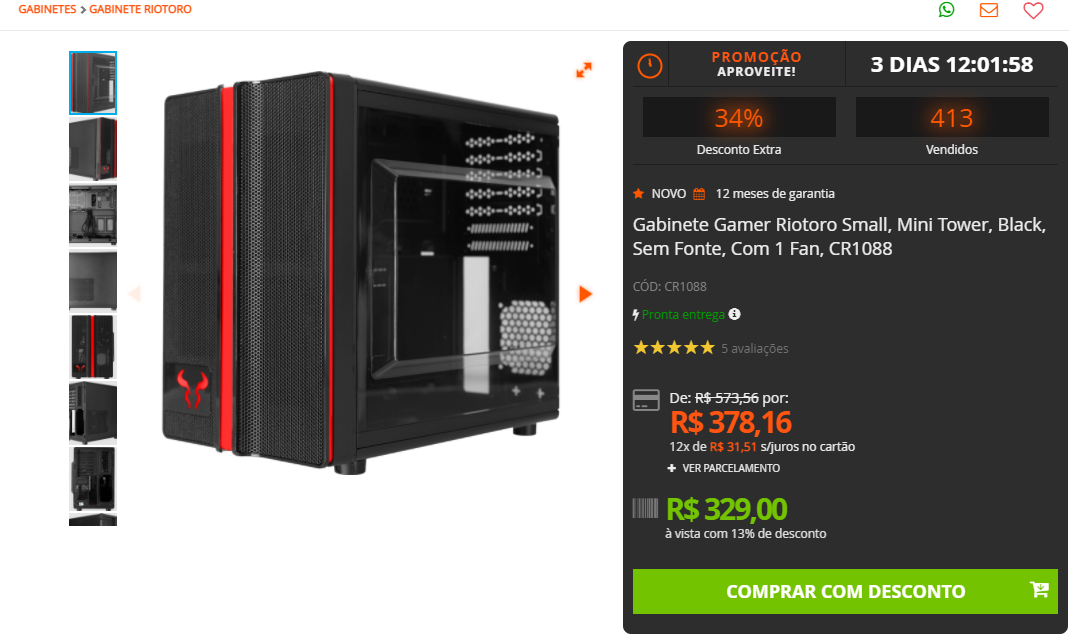
Task: Expand product image to fullscreen
Action: point(584,70)
